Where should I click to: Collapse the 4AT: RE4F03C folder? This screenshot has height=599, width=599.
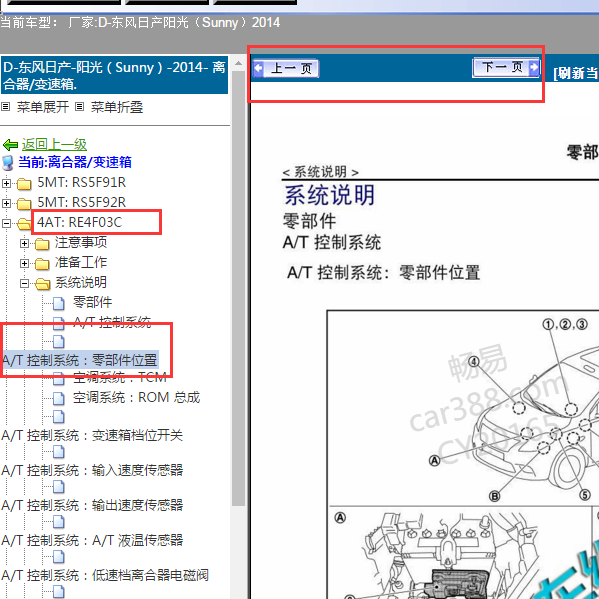(6, 223)
